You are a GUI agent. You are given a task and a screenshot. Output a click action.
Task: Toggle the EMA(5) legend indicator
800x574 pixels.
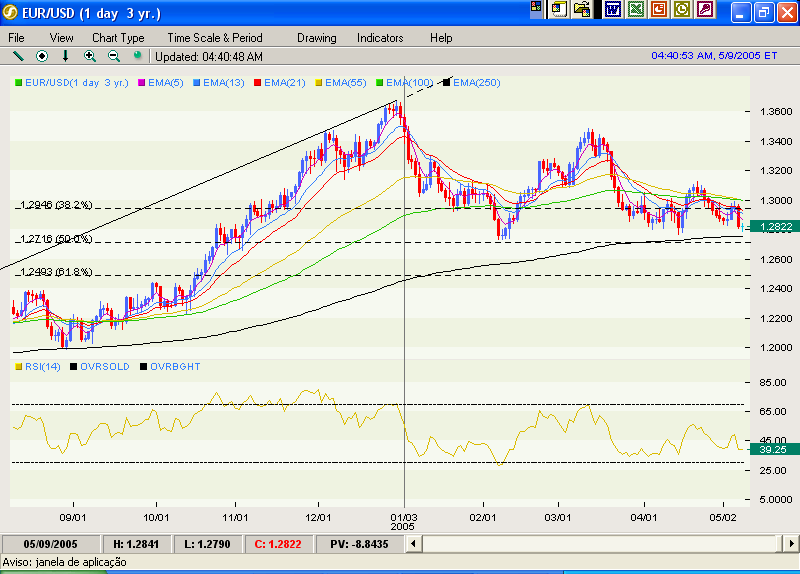click(x=161, y=83)
